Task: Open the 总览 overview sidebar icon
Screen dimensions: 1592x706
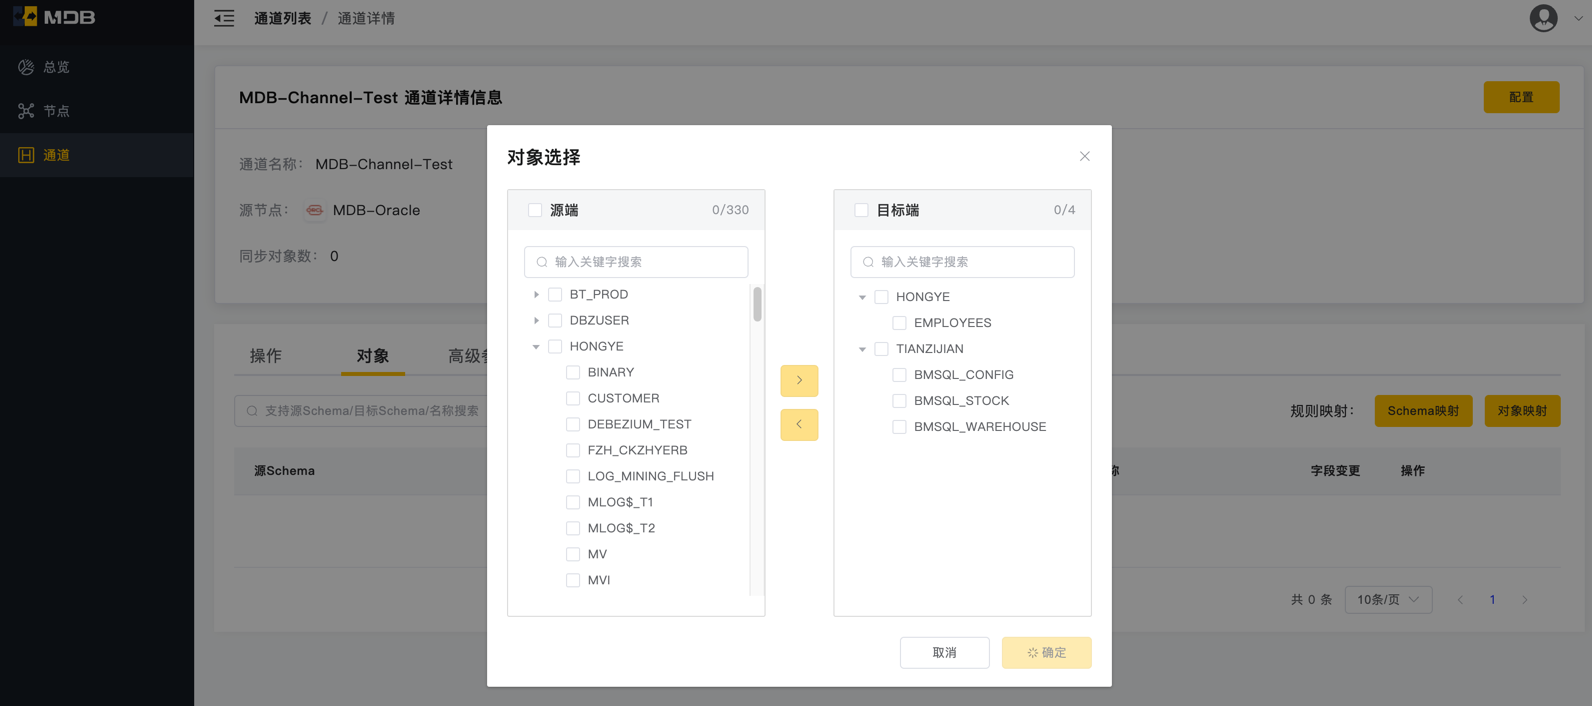Action: 26,67
